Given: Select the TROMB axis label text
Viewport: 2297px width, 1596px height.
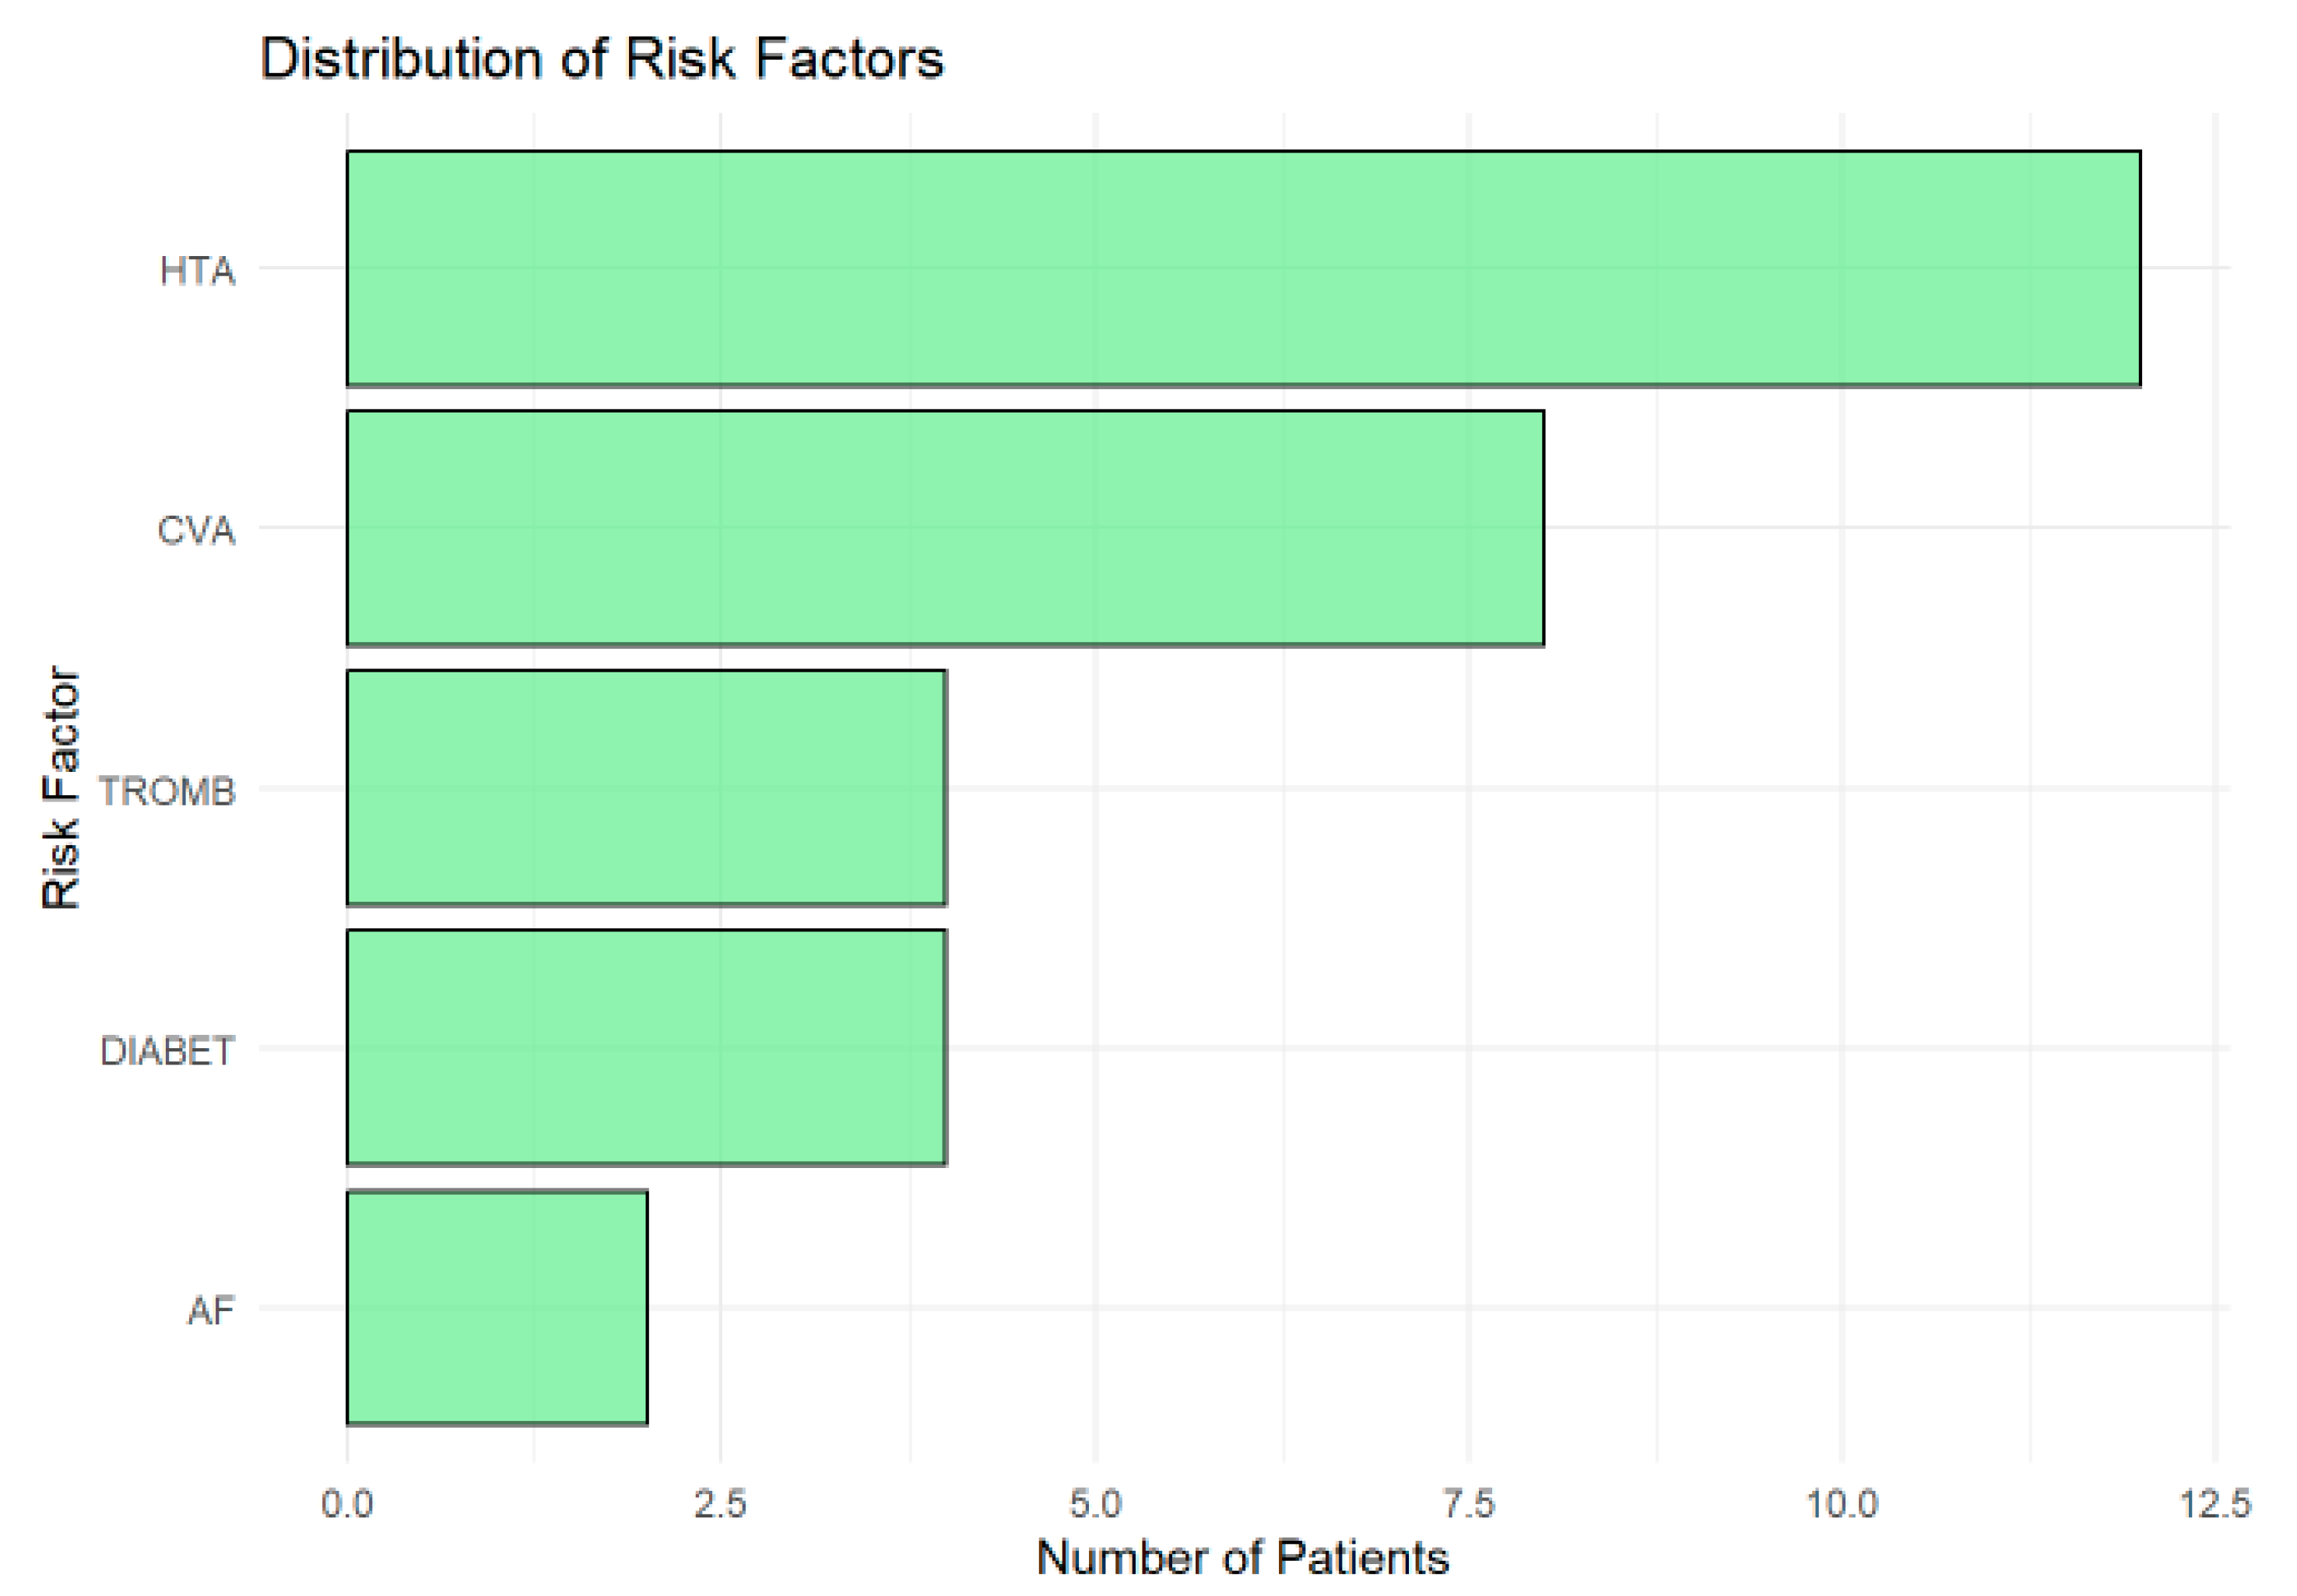Looking at the screenshot, I should (166, 791).
